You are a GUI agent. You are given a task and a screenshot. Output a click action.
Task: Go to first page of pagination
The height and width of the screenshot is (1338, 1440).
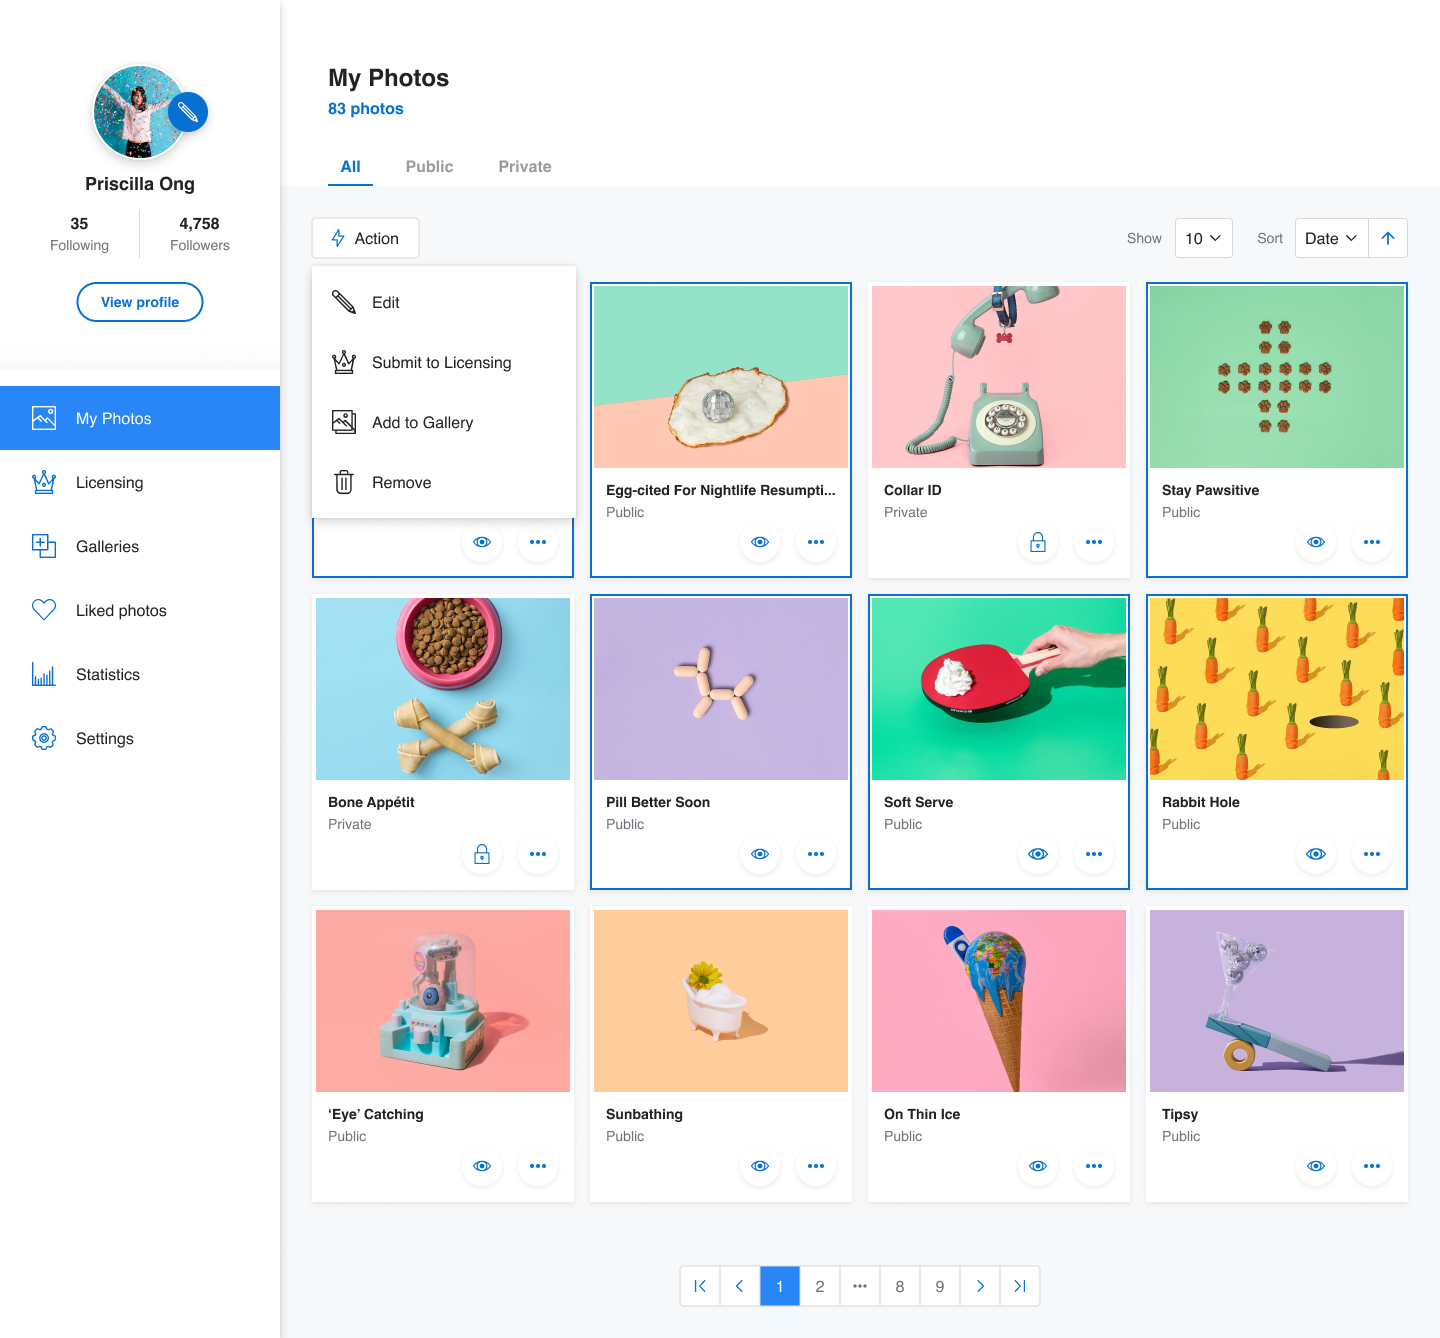click(700, 1286)
